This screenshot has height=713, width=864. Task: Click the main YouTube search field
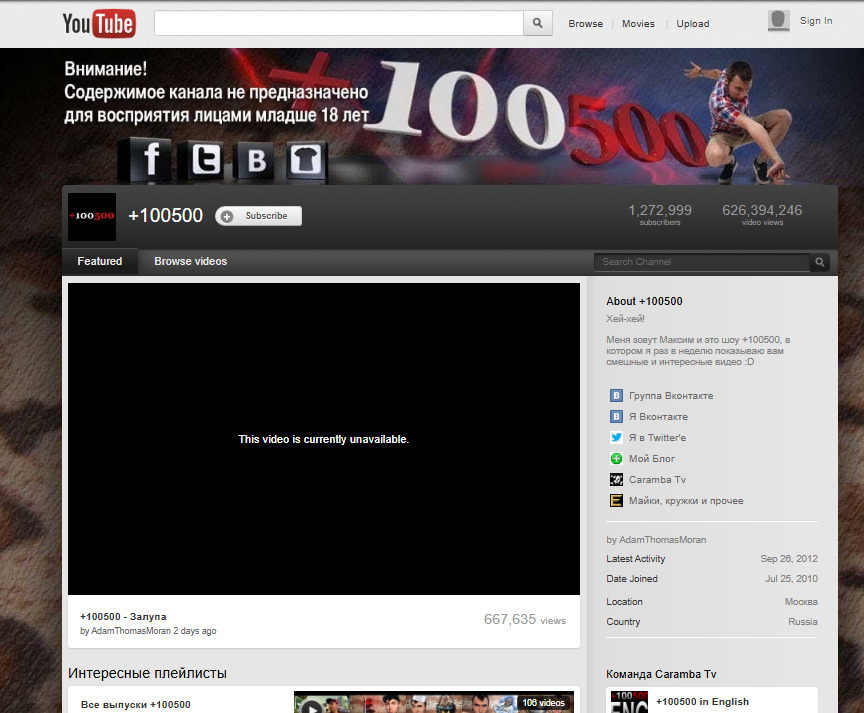coord(339,23)
